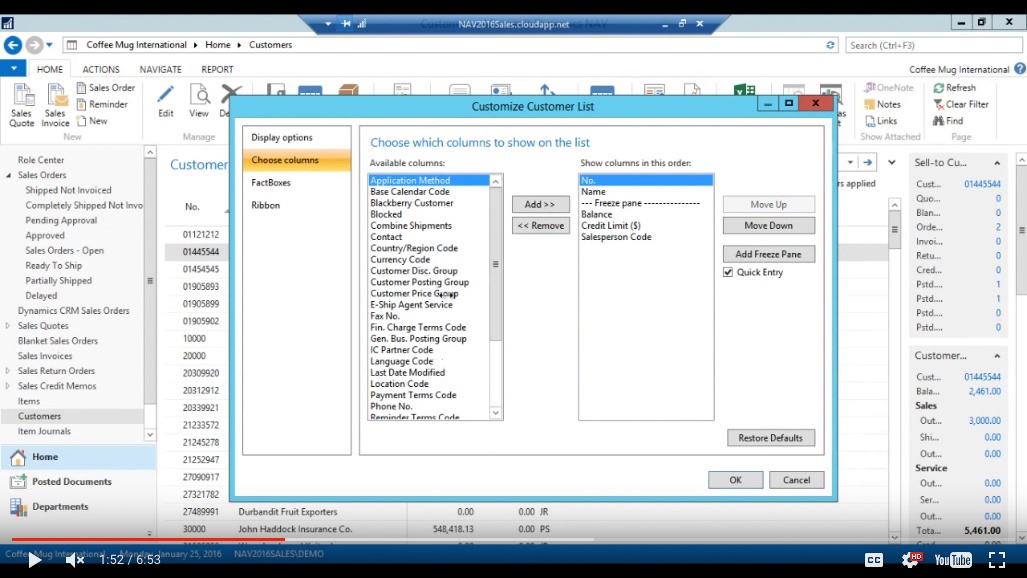Click inside the Search Ctrl+F3 field
Viewport: 1027px width, 578px height.
point(930,44)
